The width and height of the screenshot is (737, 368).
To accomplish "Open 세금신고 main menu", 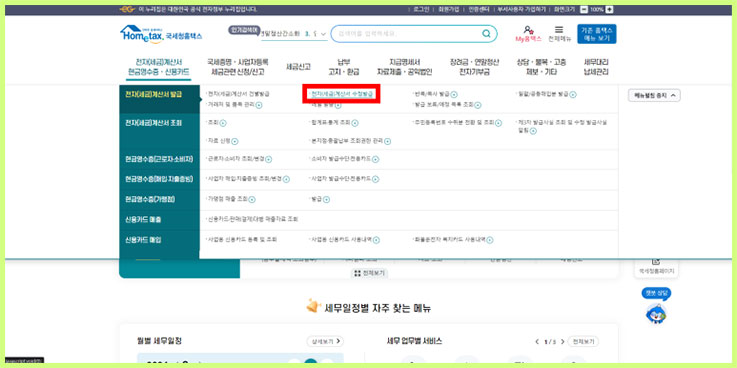I will (x=298, y=67).
